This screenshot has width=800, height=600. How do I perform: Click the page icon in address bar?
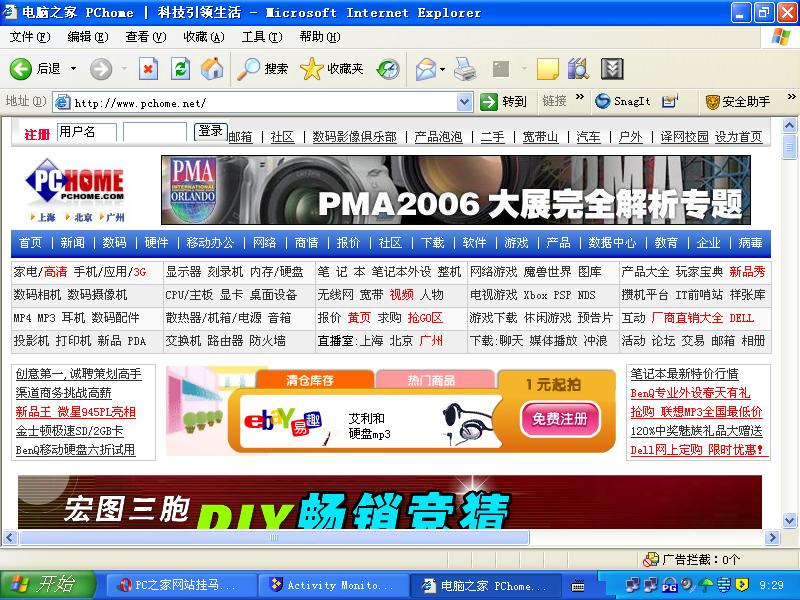click(x=62, y=103)
